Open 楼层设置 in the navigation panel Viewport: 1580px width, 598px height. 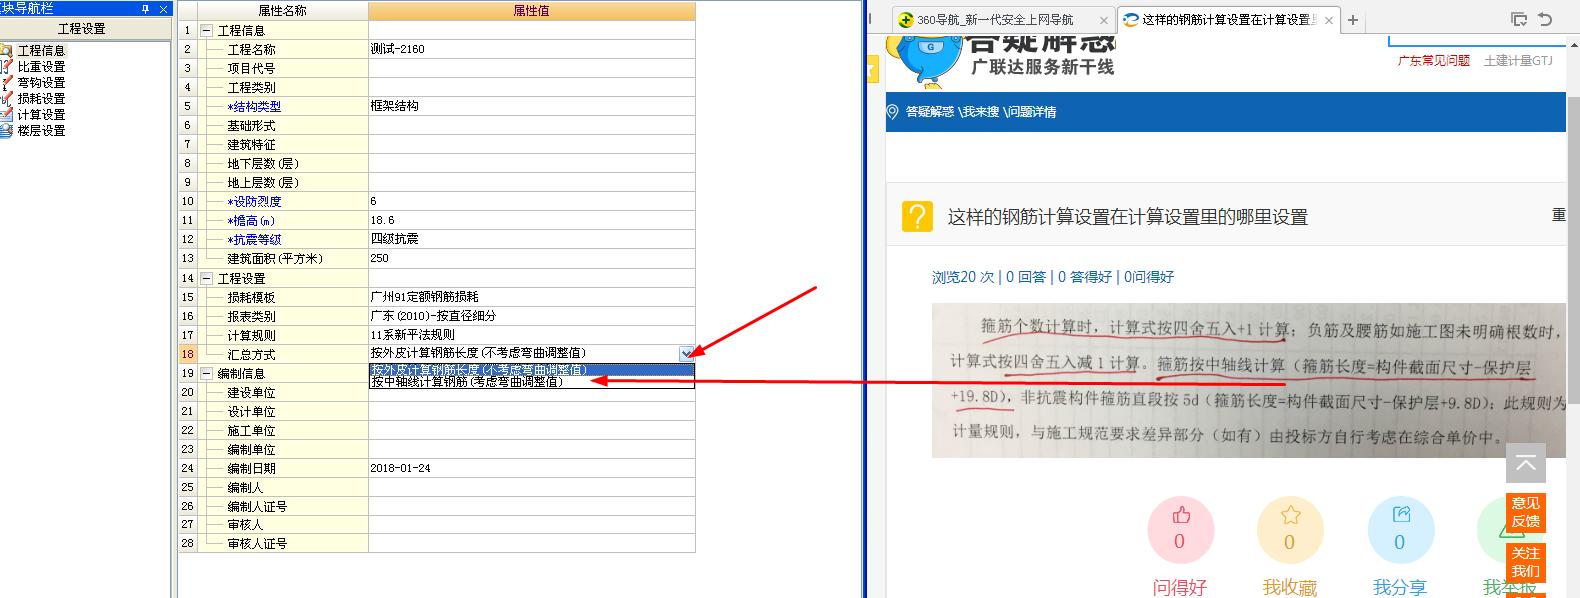click(x=41, y=130)
